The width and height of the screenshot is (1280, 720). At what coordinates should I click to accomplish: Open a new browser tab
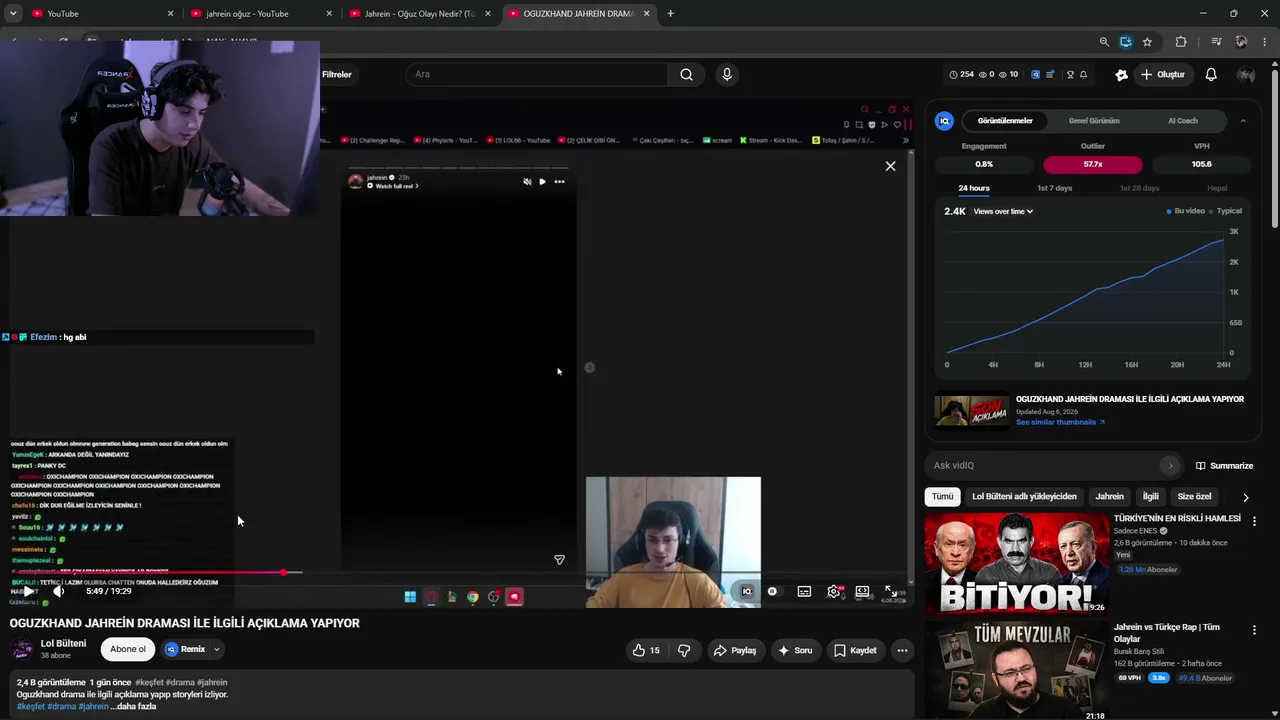670,14
